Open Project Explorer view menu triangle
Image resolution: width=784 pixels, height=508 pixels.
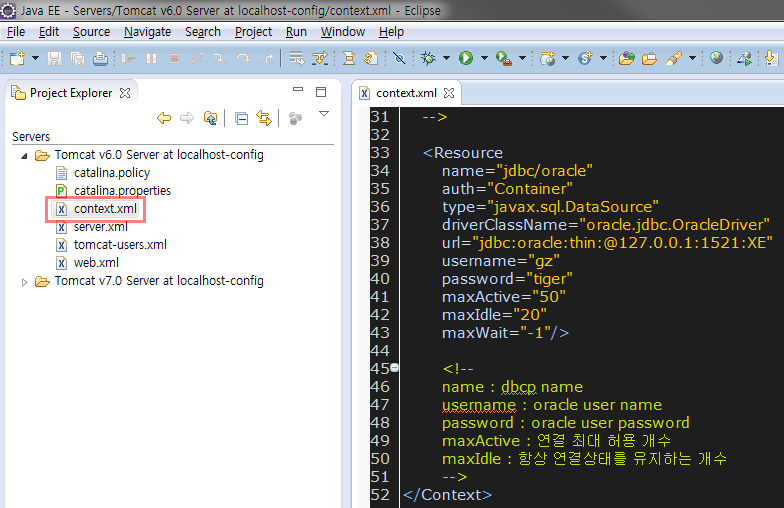(x=323, y=115)
